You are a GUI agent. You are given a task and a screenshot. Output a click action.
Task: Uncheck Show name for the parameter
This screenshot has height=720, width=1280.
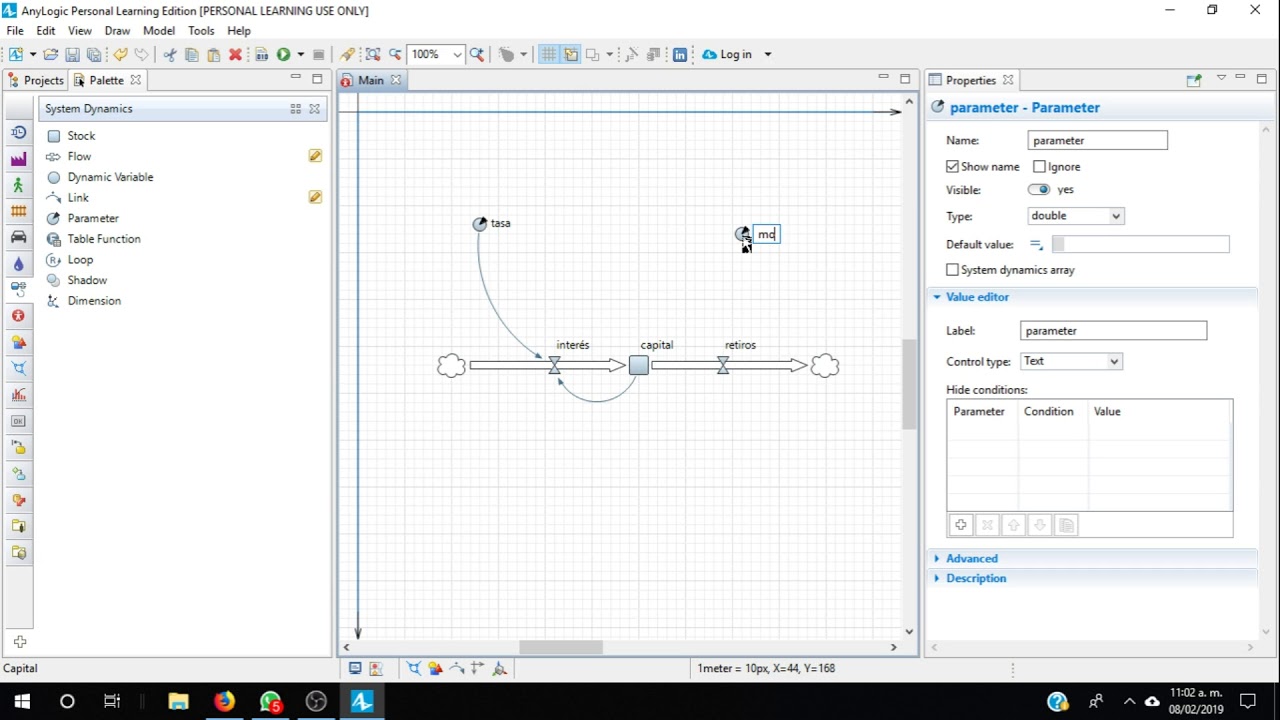pyautogui.click(x=950, y=166)
